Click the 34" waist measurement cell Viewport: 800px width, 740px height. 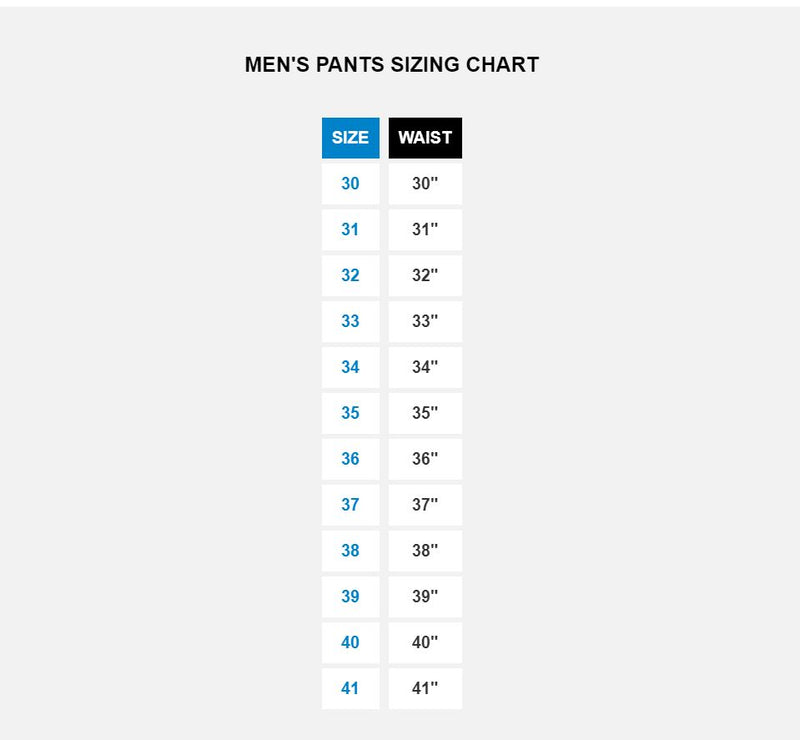pyautogui.click(x=425, y=367)
